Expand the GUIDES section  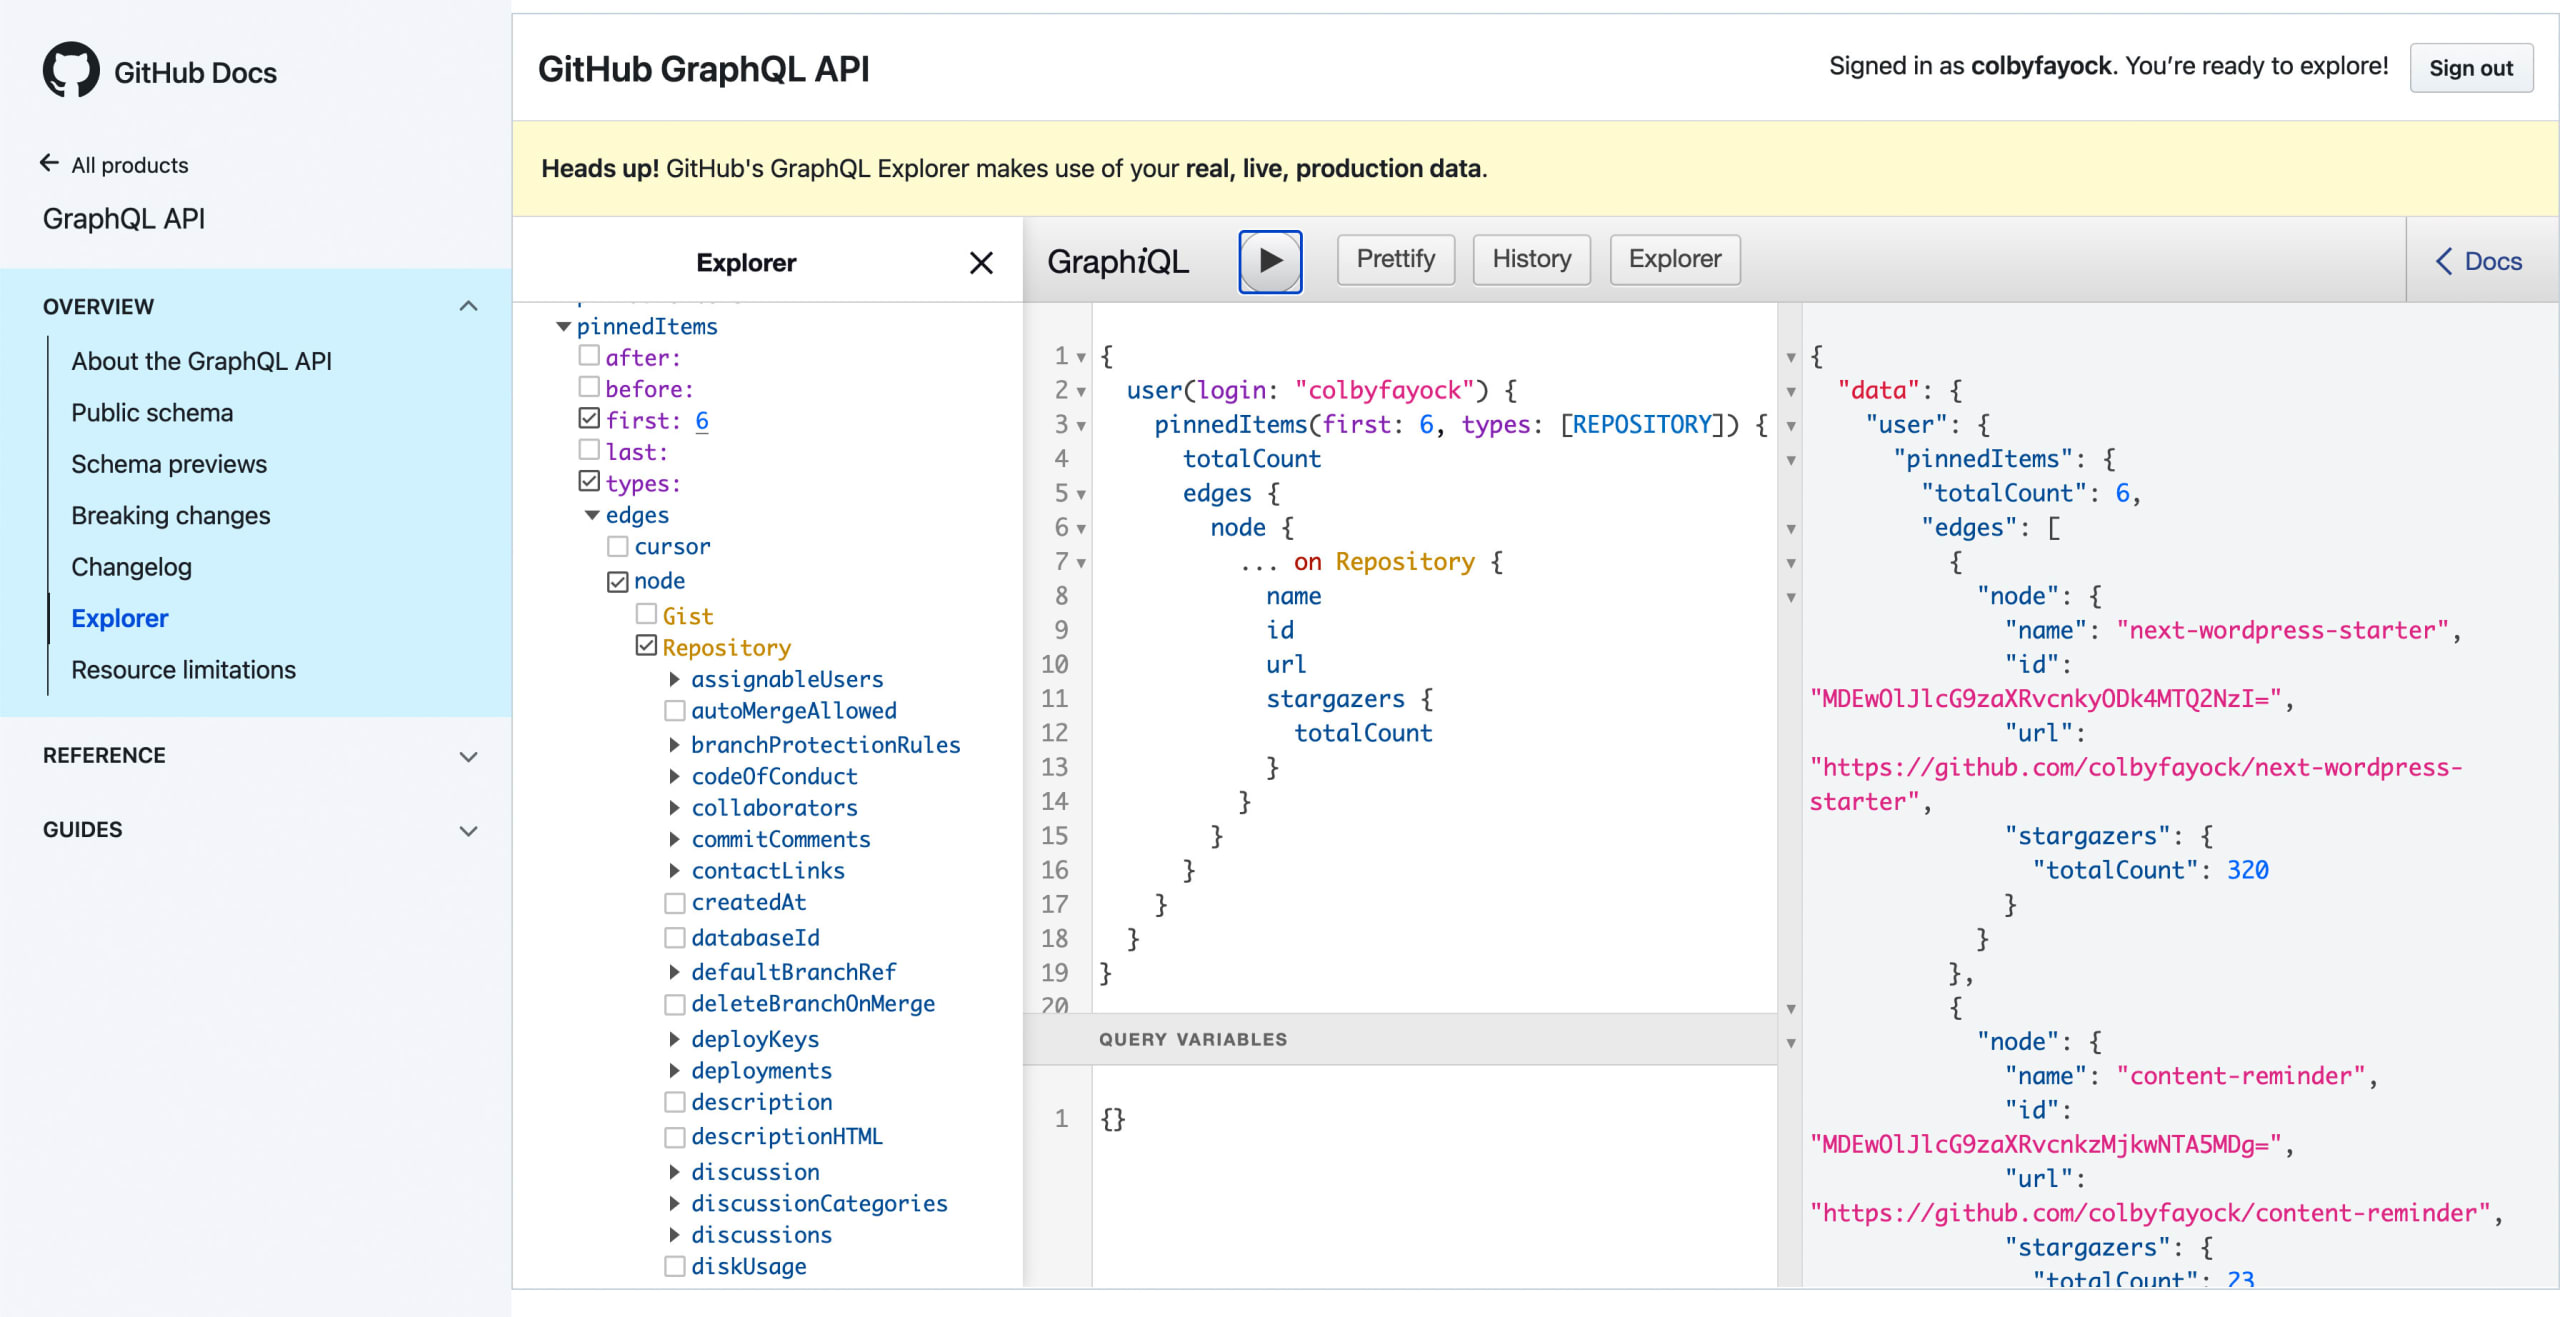[x=468, y=830]
